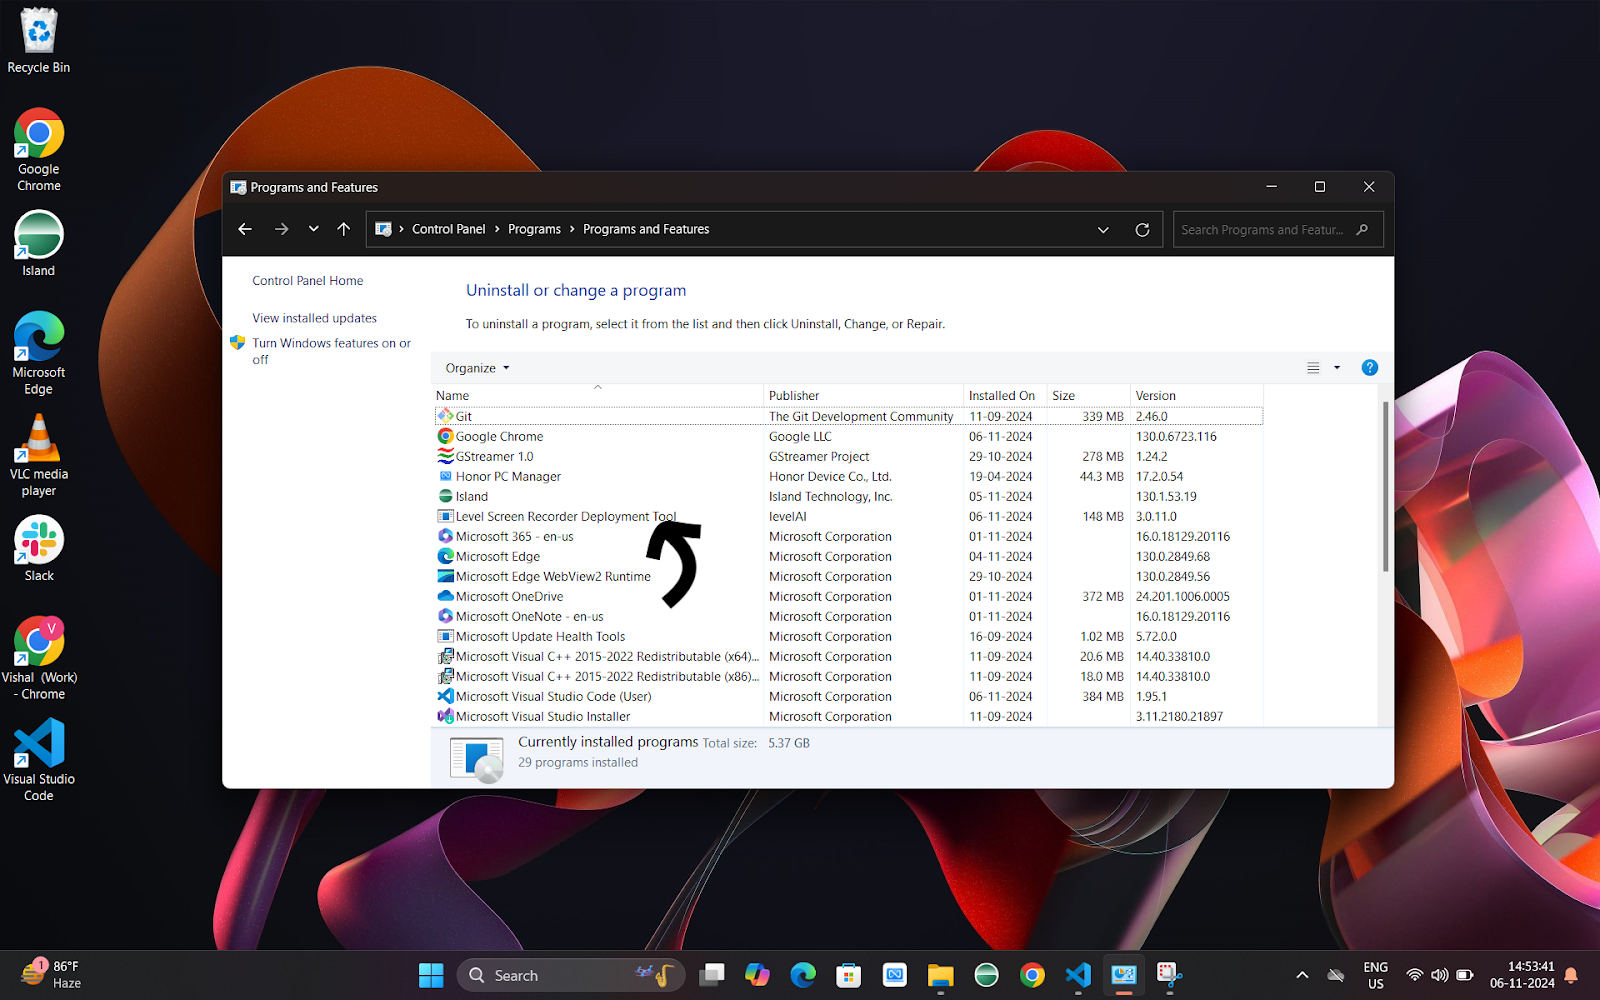Open the View installed updates link
Image resolution: width=1600 pixels, height=1000 pixels.
coord(314,318)
